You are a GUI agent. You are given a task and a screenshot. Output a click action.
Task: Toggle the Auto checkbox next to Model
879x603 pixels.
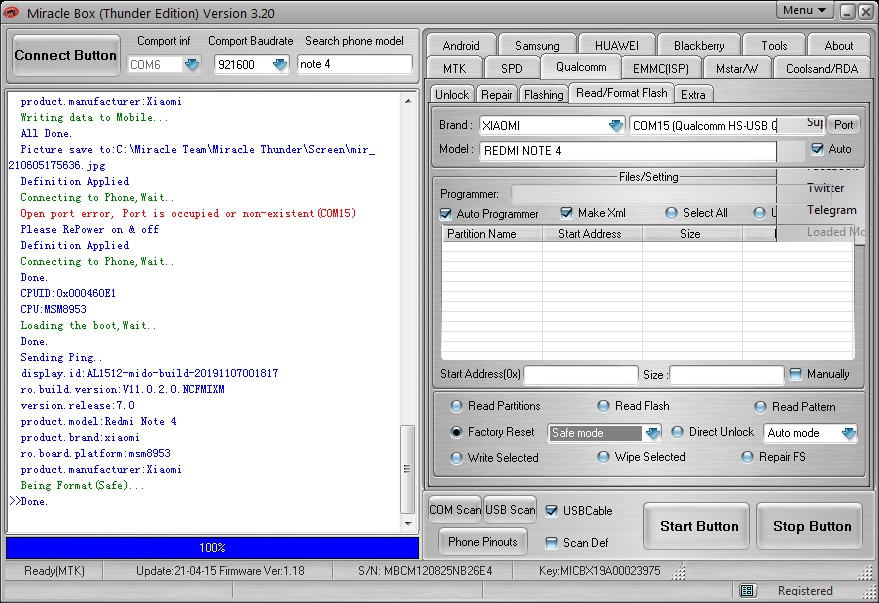818,149
